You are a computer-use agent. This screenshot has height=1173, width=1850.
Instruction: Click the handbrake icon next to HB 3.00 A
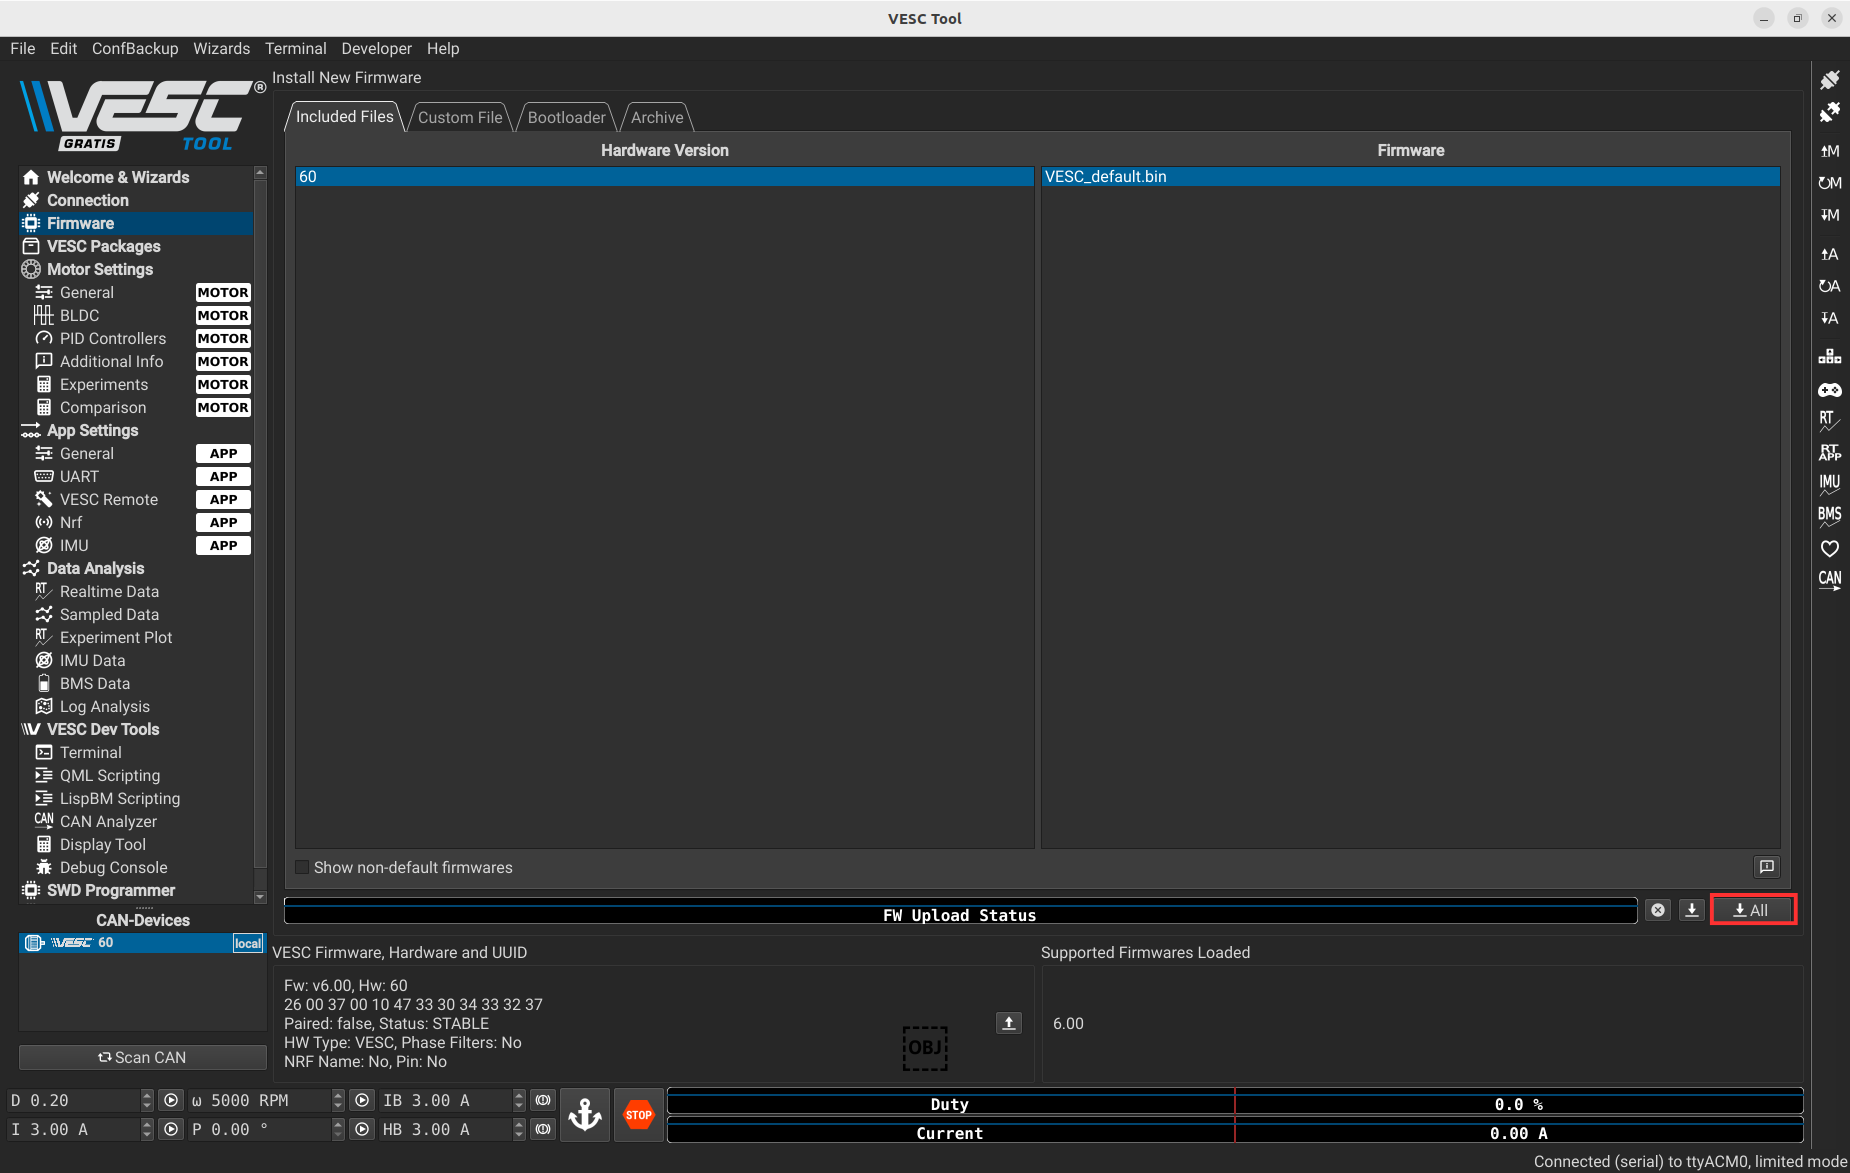[x=543, y=1129]
